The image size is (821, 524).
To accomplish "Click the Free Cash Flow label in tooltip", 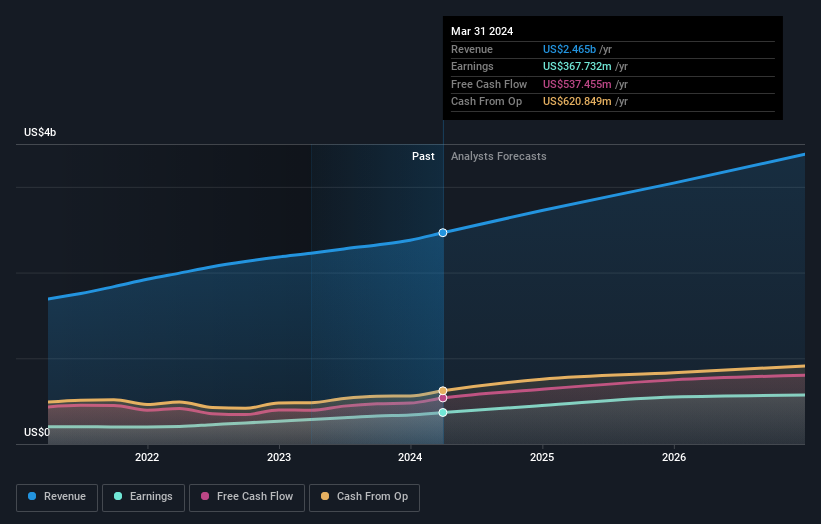I will click(489, 84).
